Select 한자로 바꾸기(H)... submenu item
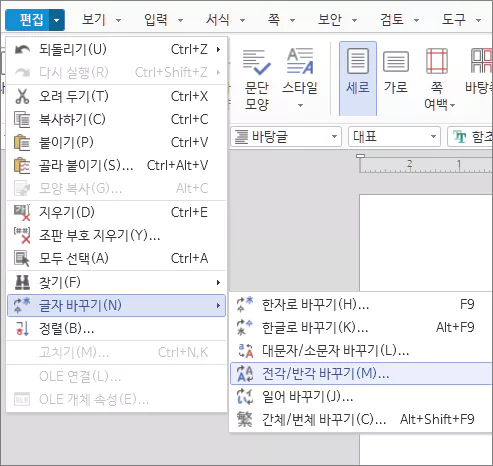Image resolution: width=493 pixels, height=466 pixels. (x=362, y=304)
